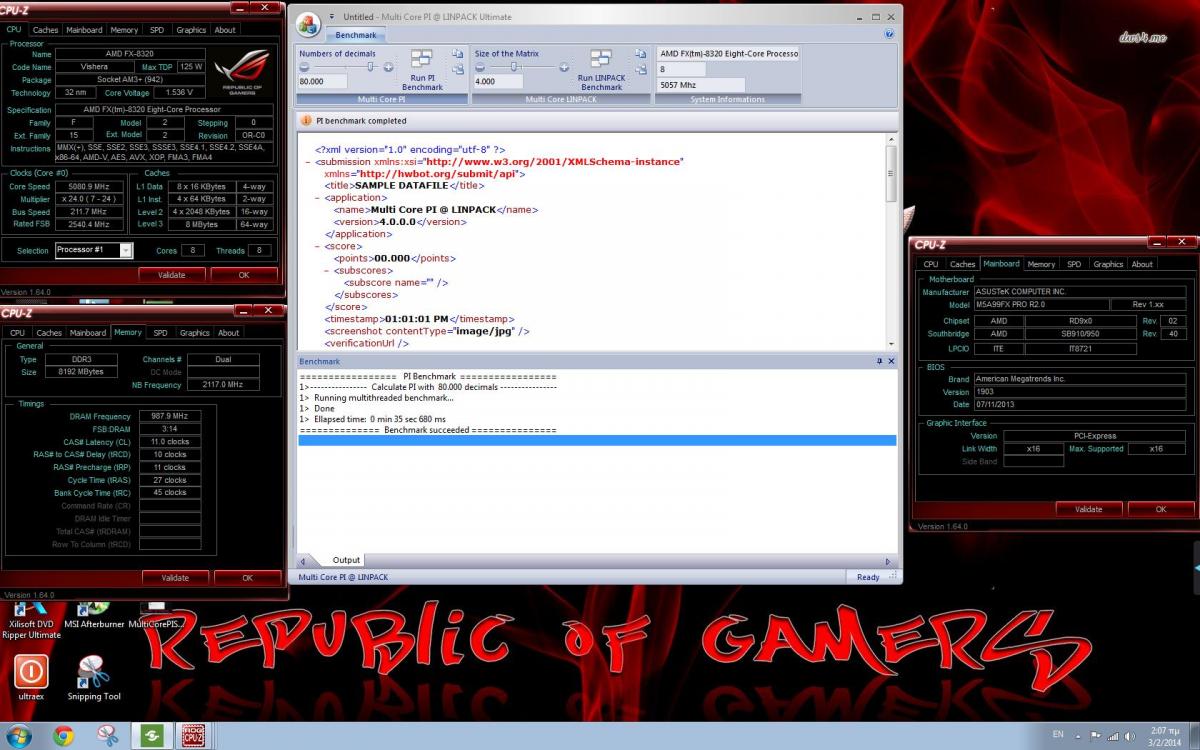Click the lower icon in Multi Core PI group
Viewport: 1200px width, 750px height.
[457, 70]
